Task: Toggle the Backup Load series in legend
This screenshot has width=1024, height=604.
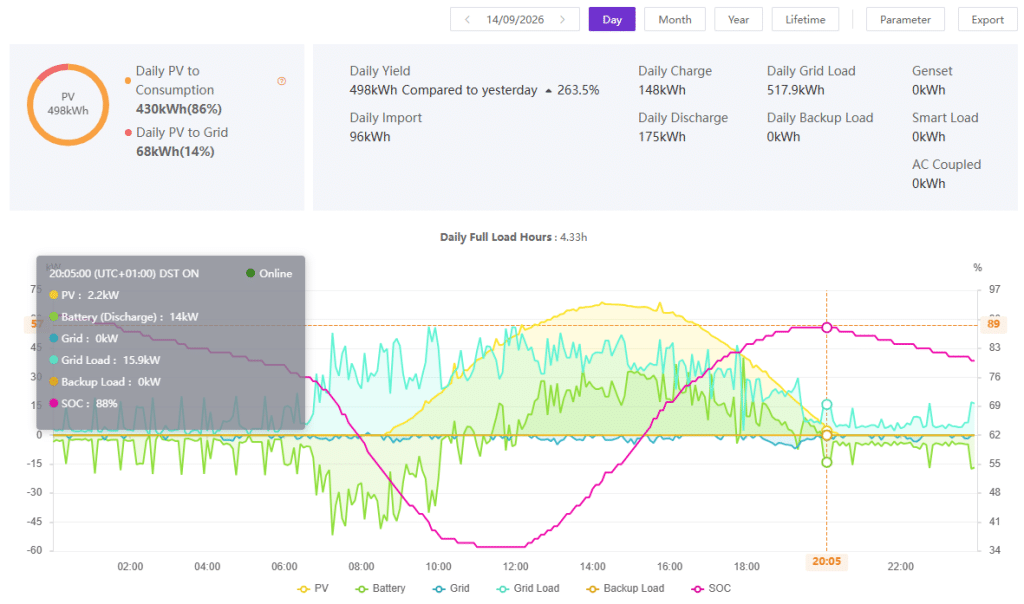Action: [x=626, y=588]
